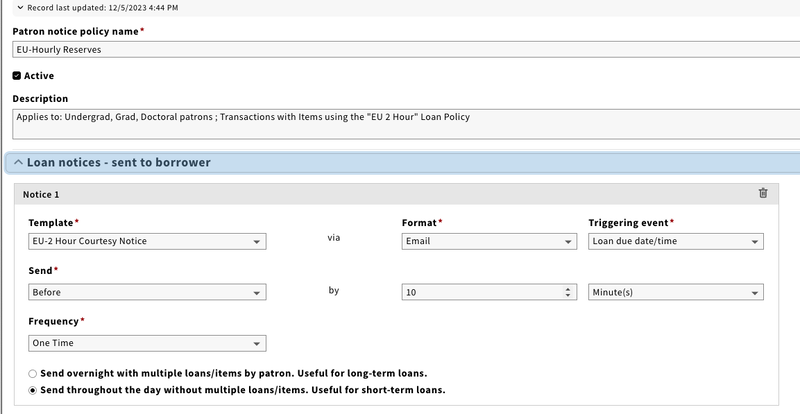Open the Frequency dropdown showing One Time
This screenshot has width=800, height=414.
tap(147, 343)
